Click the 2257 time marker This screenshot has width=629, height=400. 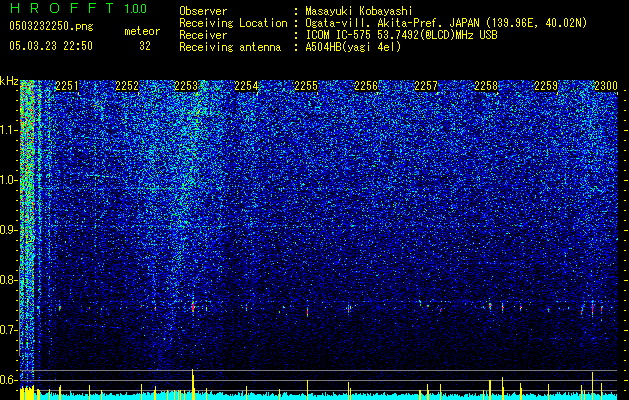pyautogui.click(x=426, y=86)
